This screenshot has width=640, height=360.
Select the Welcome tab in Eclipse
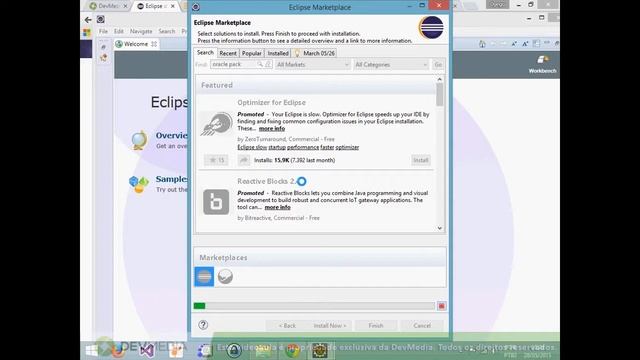coord(136,44)
